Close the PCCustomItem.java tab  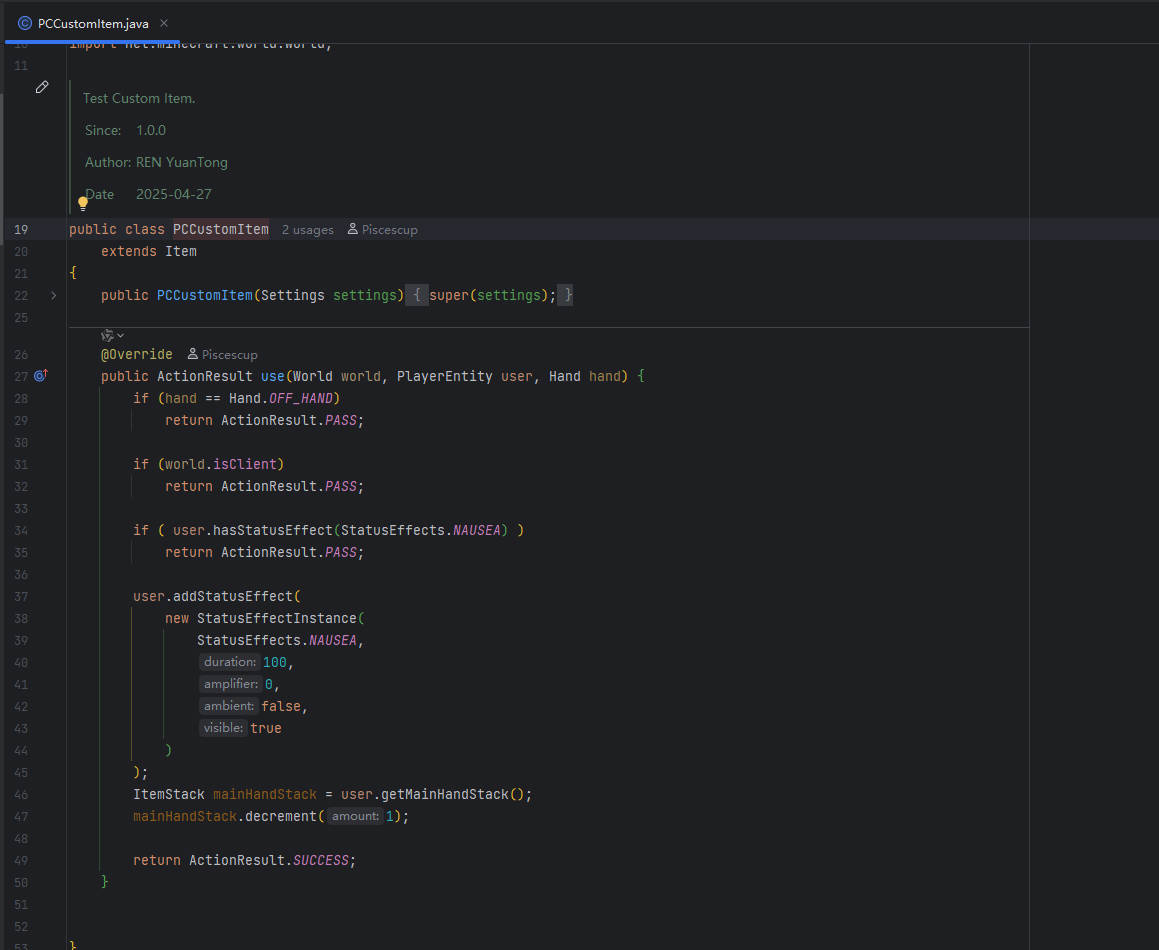click(164, 24)
